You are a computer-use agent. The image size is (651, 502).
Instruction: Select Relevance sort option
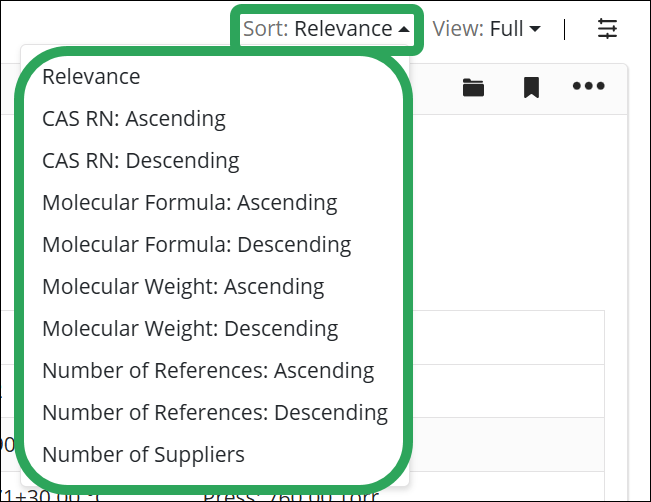coord(91,77)
